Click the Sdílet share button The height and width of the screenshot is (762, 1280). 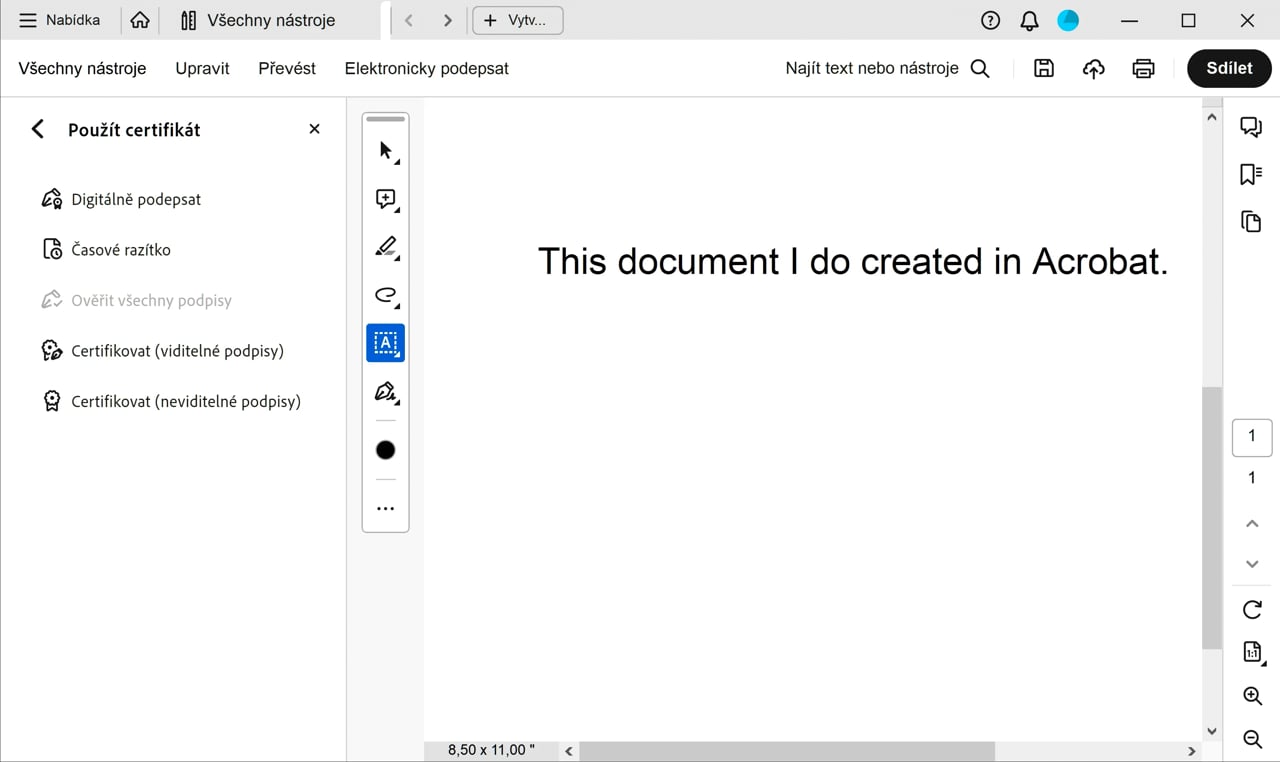click(x=1229, y=68)
